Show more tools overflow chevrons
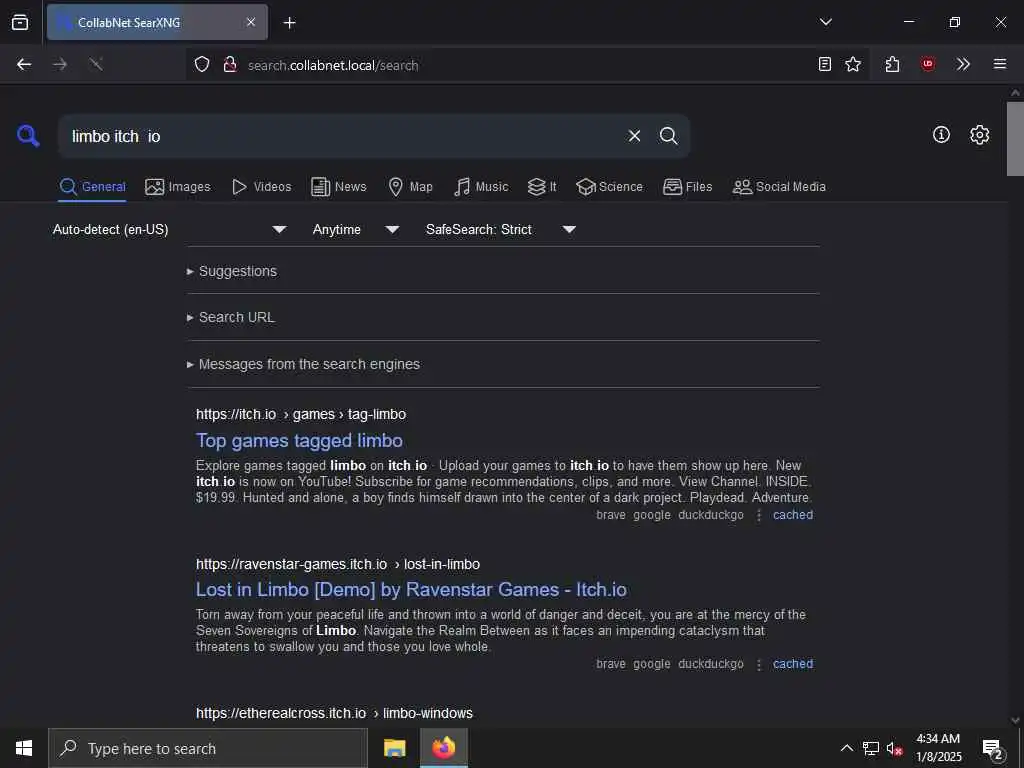1024x768 pixels. [x=963, y=64]
